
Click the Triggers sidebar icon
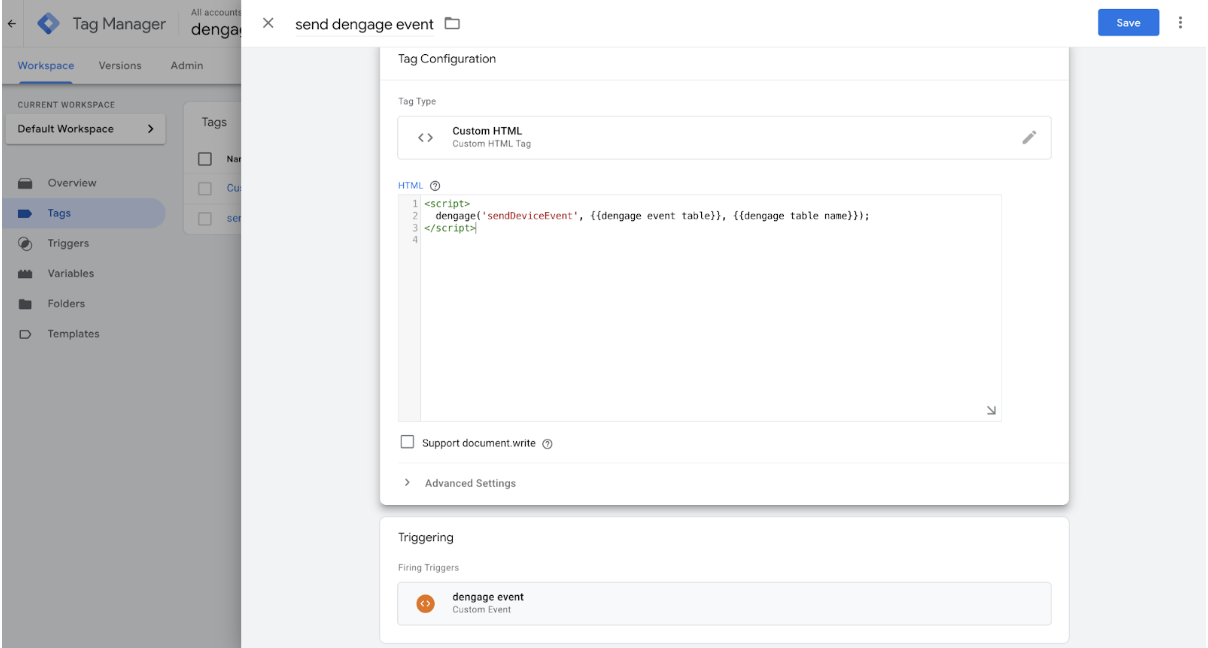[x=26, y=243]
